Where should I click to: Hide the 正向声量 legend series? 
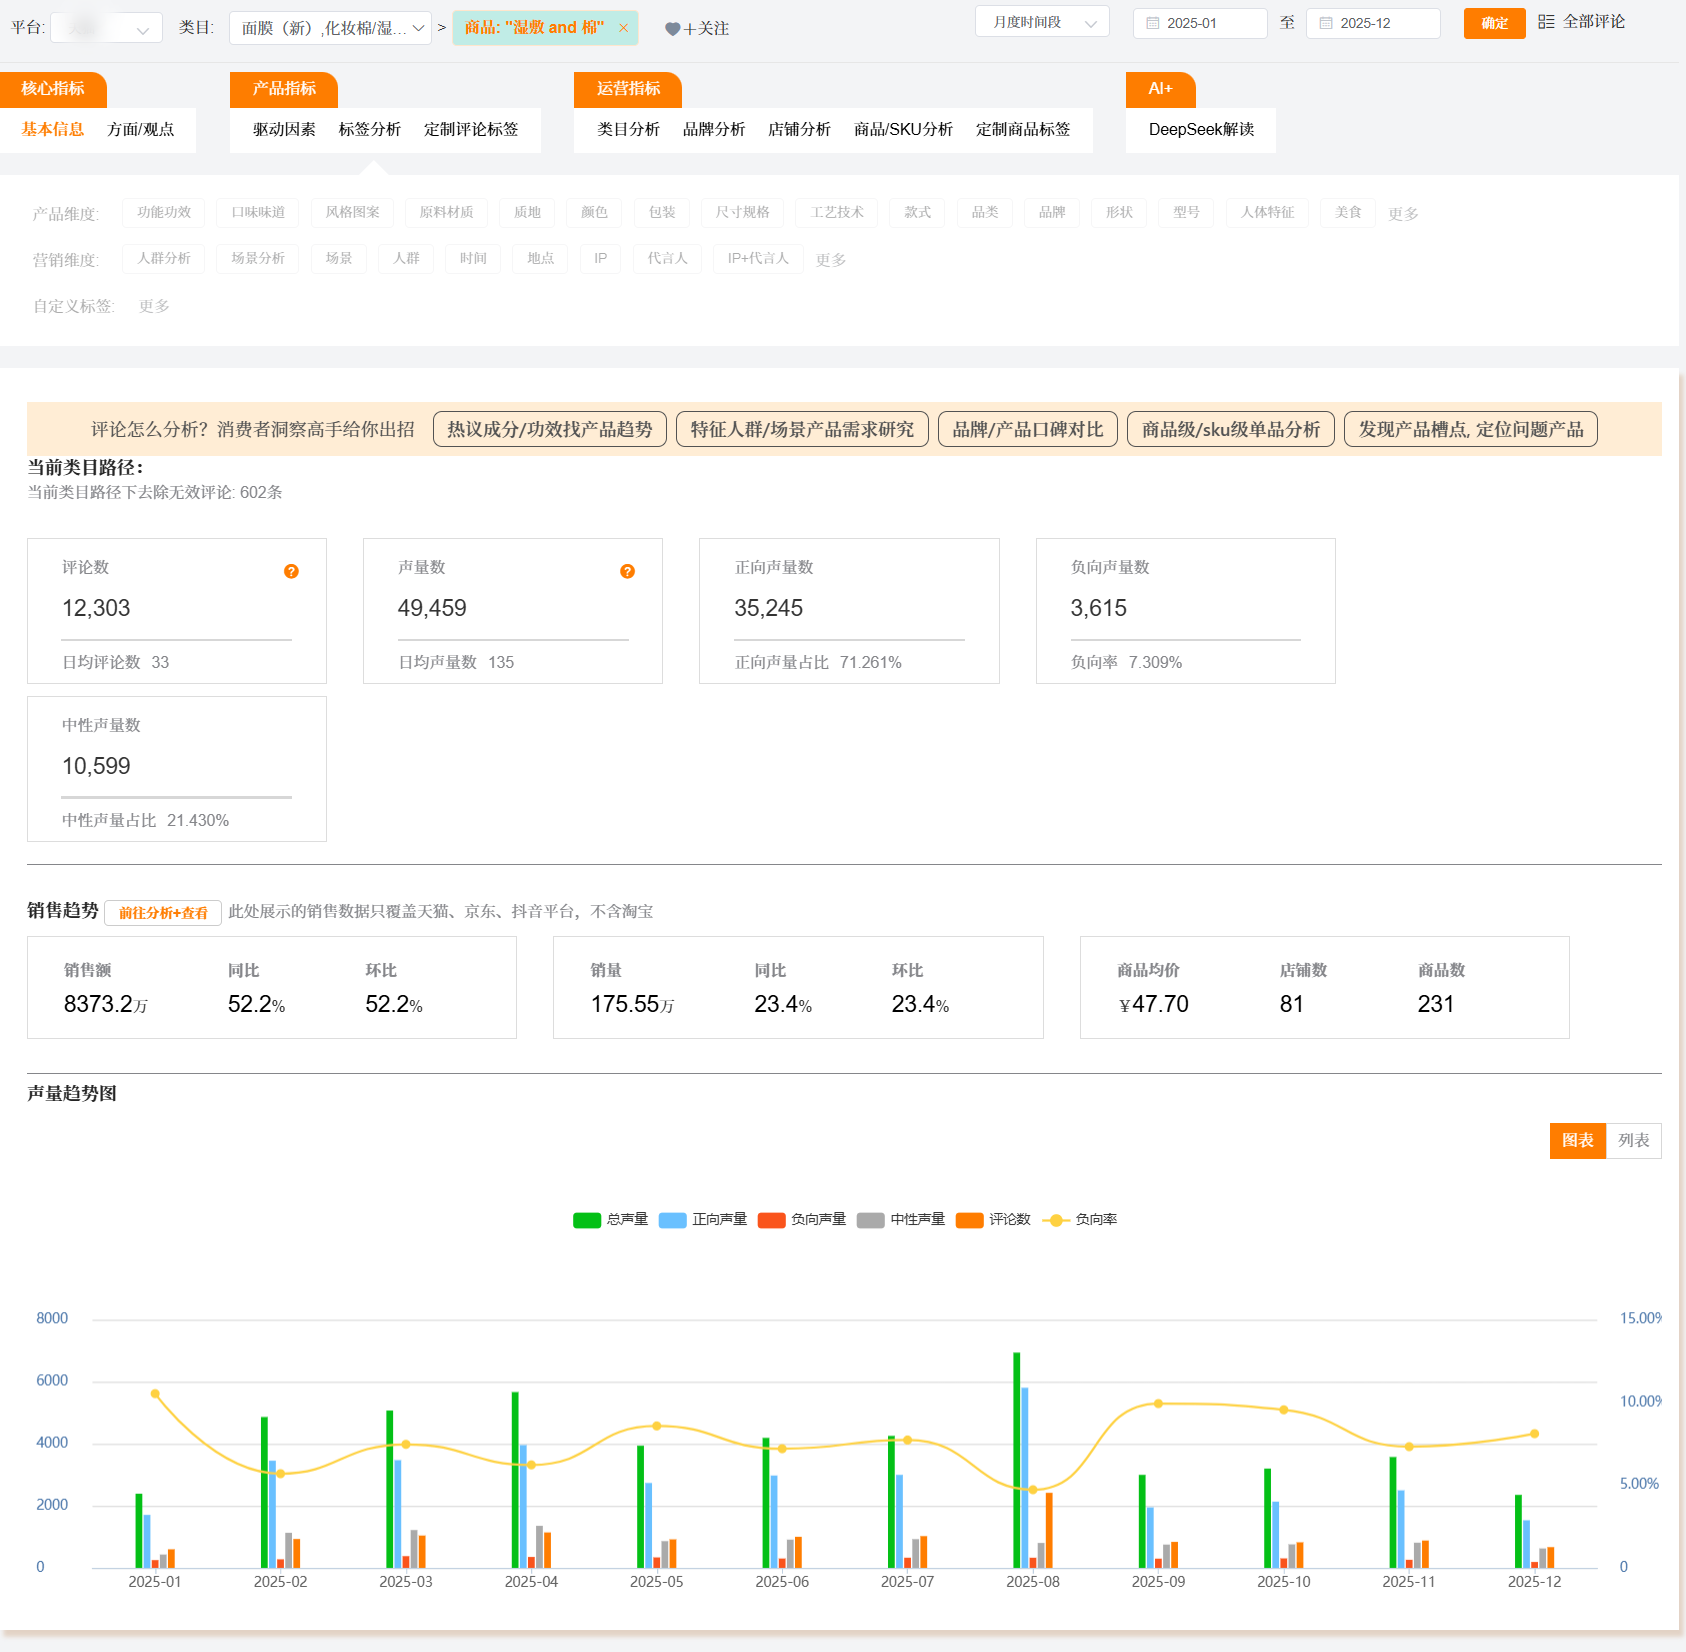(673, 1220)
